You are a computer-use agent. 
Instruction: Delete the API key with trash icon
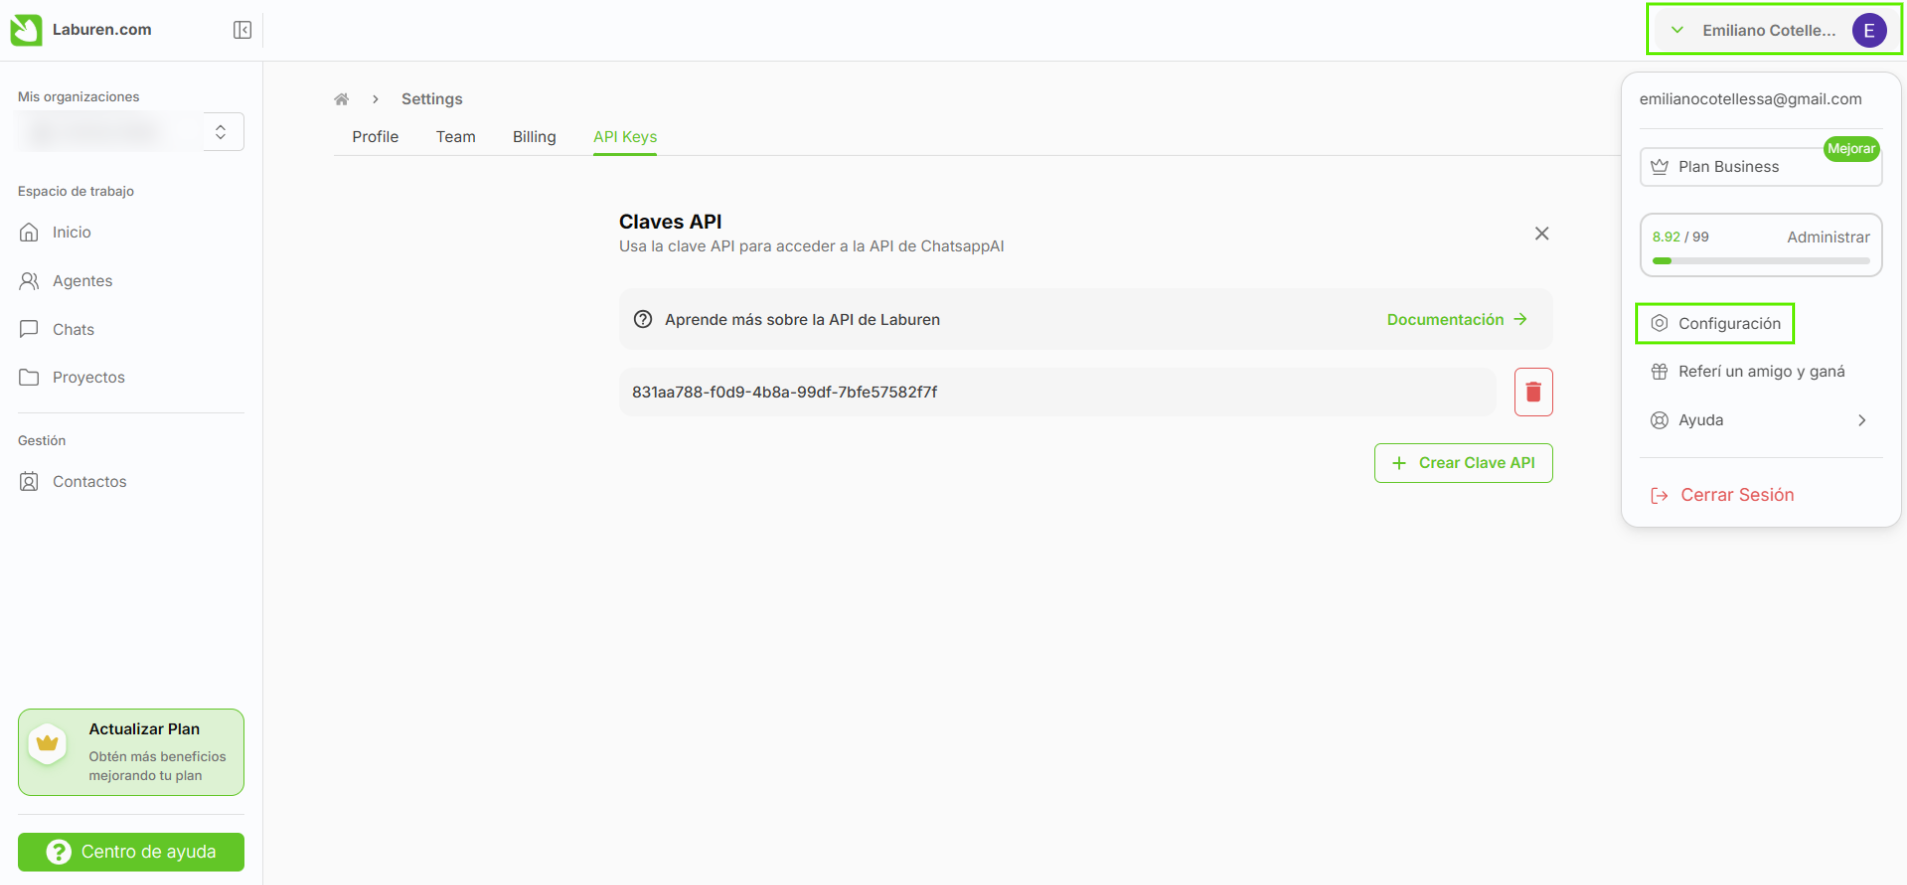coord(1532,392)
